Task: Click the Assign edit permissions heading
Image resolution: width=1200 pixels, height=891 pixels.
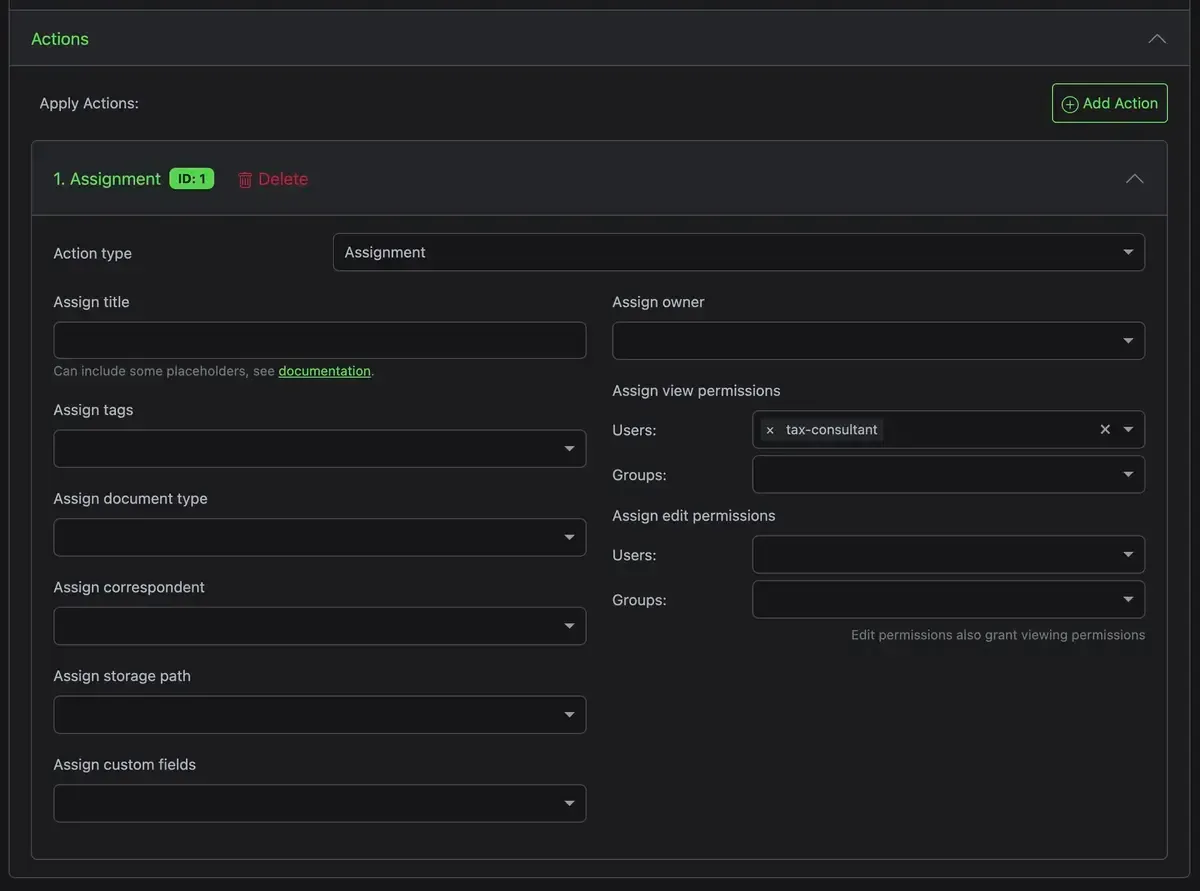Action: 694,516
